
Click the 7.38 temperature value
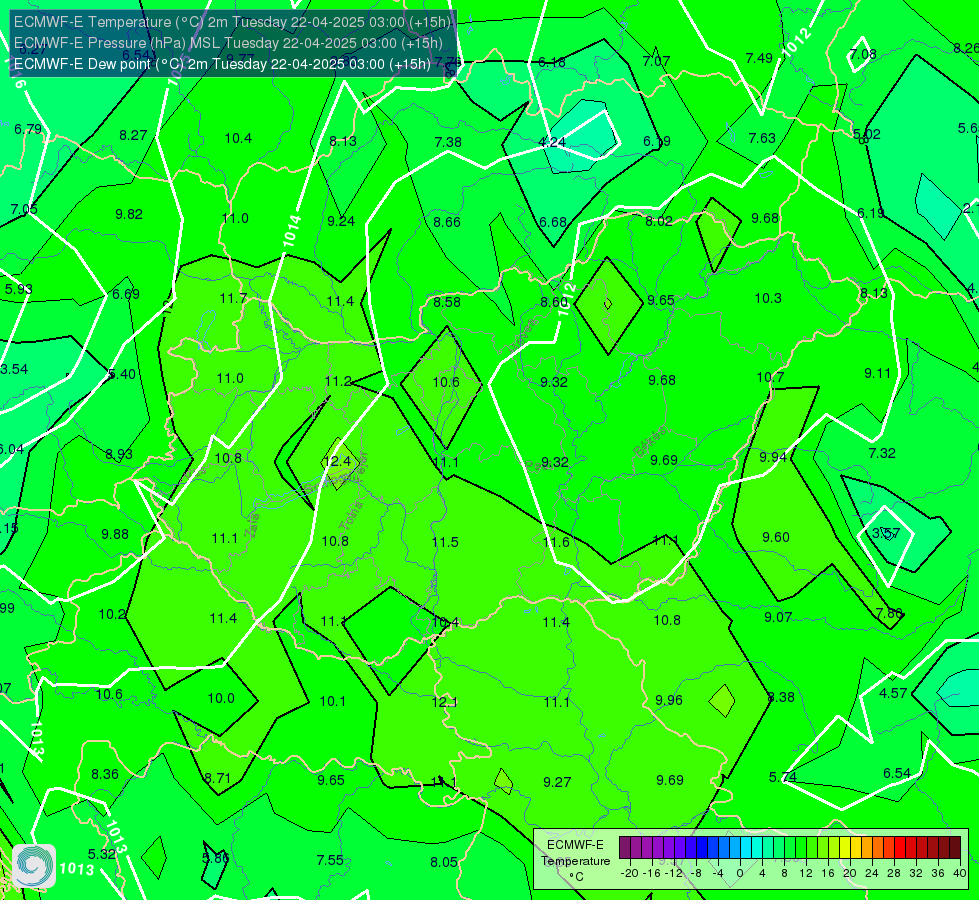point(448,142)
